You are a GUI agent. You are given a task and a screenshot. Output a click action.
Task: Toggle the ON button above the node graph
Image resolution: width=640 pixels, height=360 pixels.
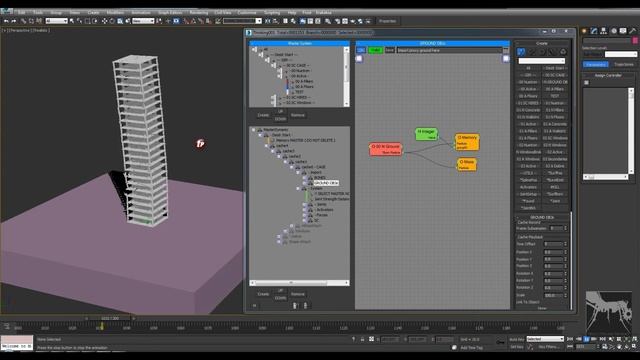(361, 50)
